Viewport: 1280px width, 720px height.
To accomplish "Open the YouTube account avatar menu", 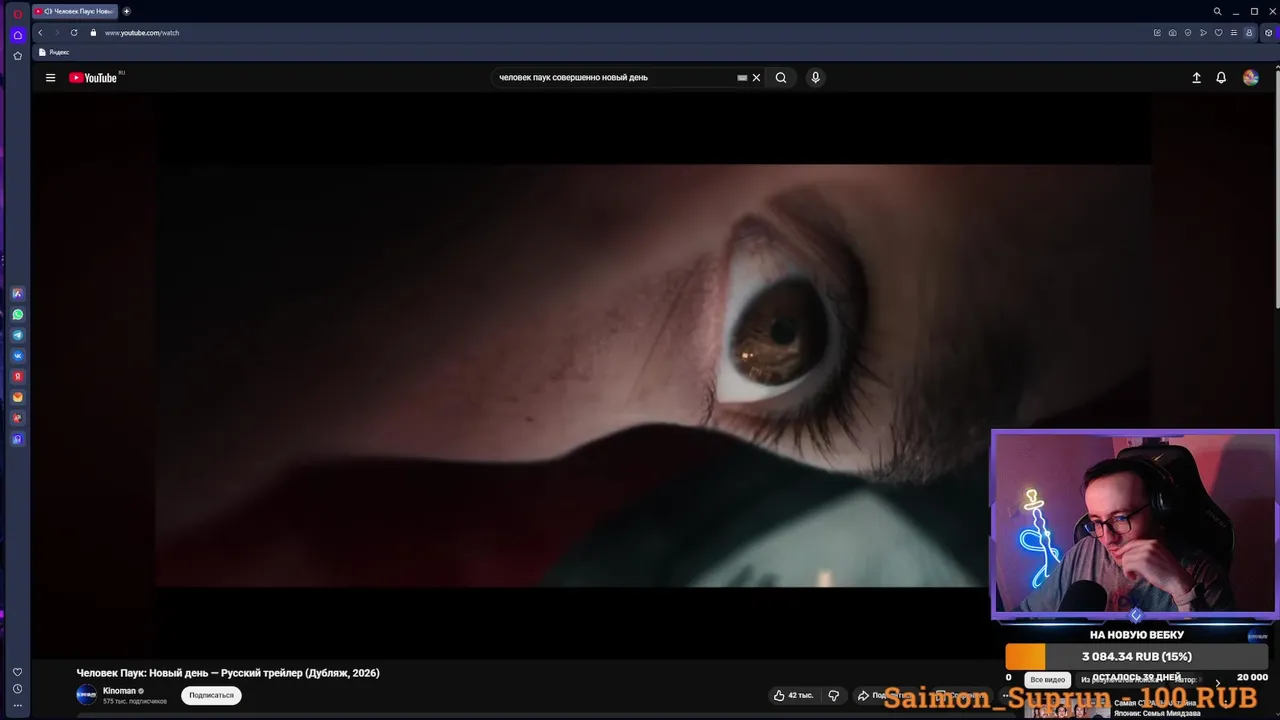I will click(1250, 78).
